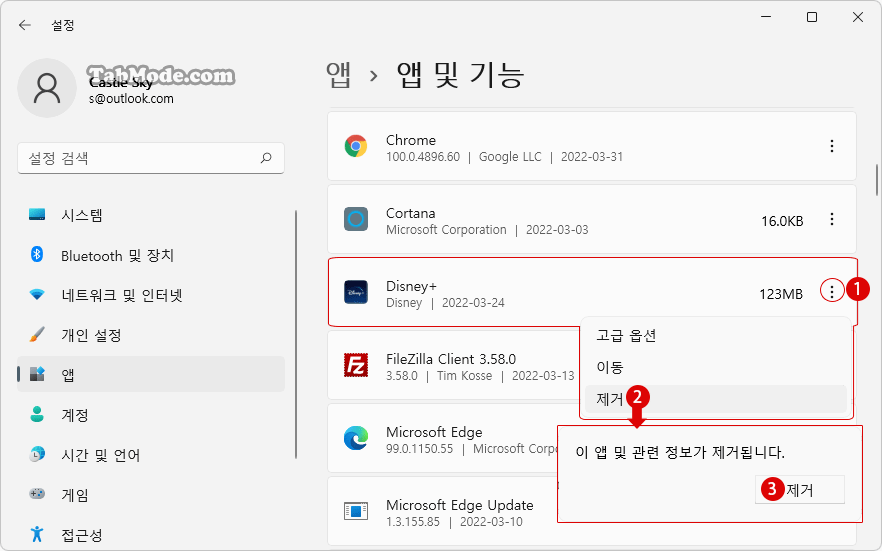882x551 pixels.
Task: Click the Bluetooth icon in the sidebar
Action: [x=37, y=255]
